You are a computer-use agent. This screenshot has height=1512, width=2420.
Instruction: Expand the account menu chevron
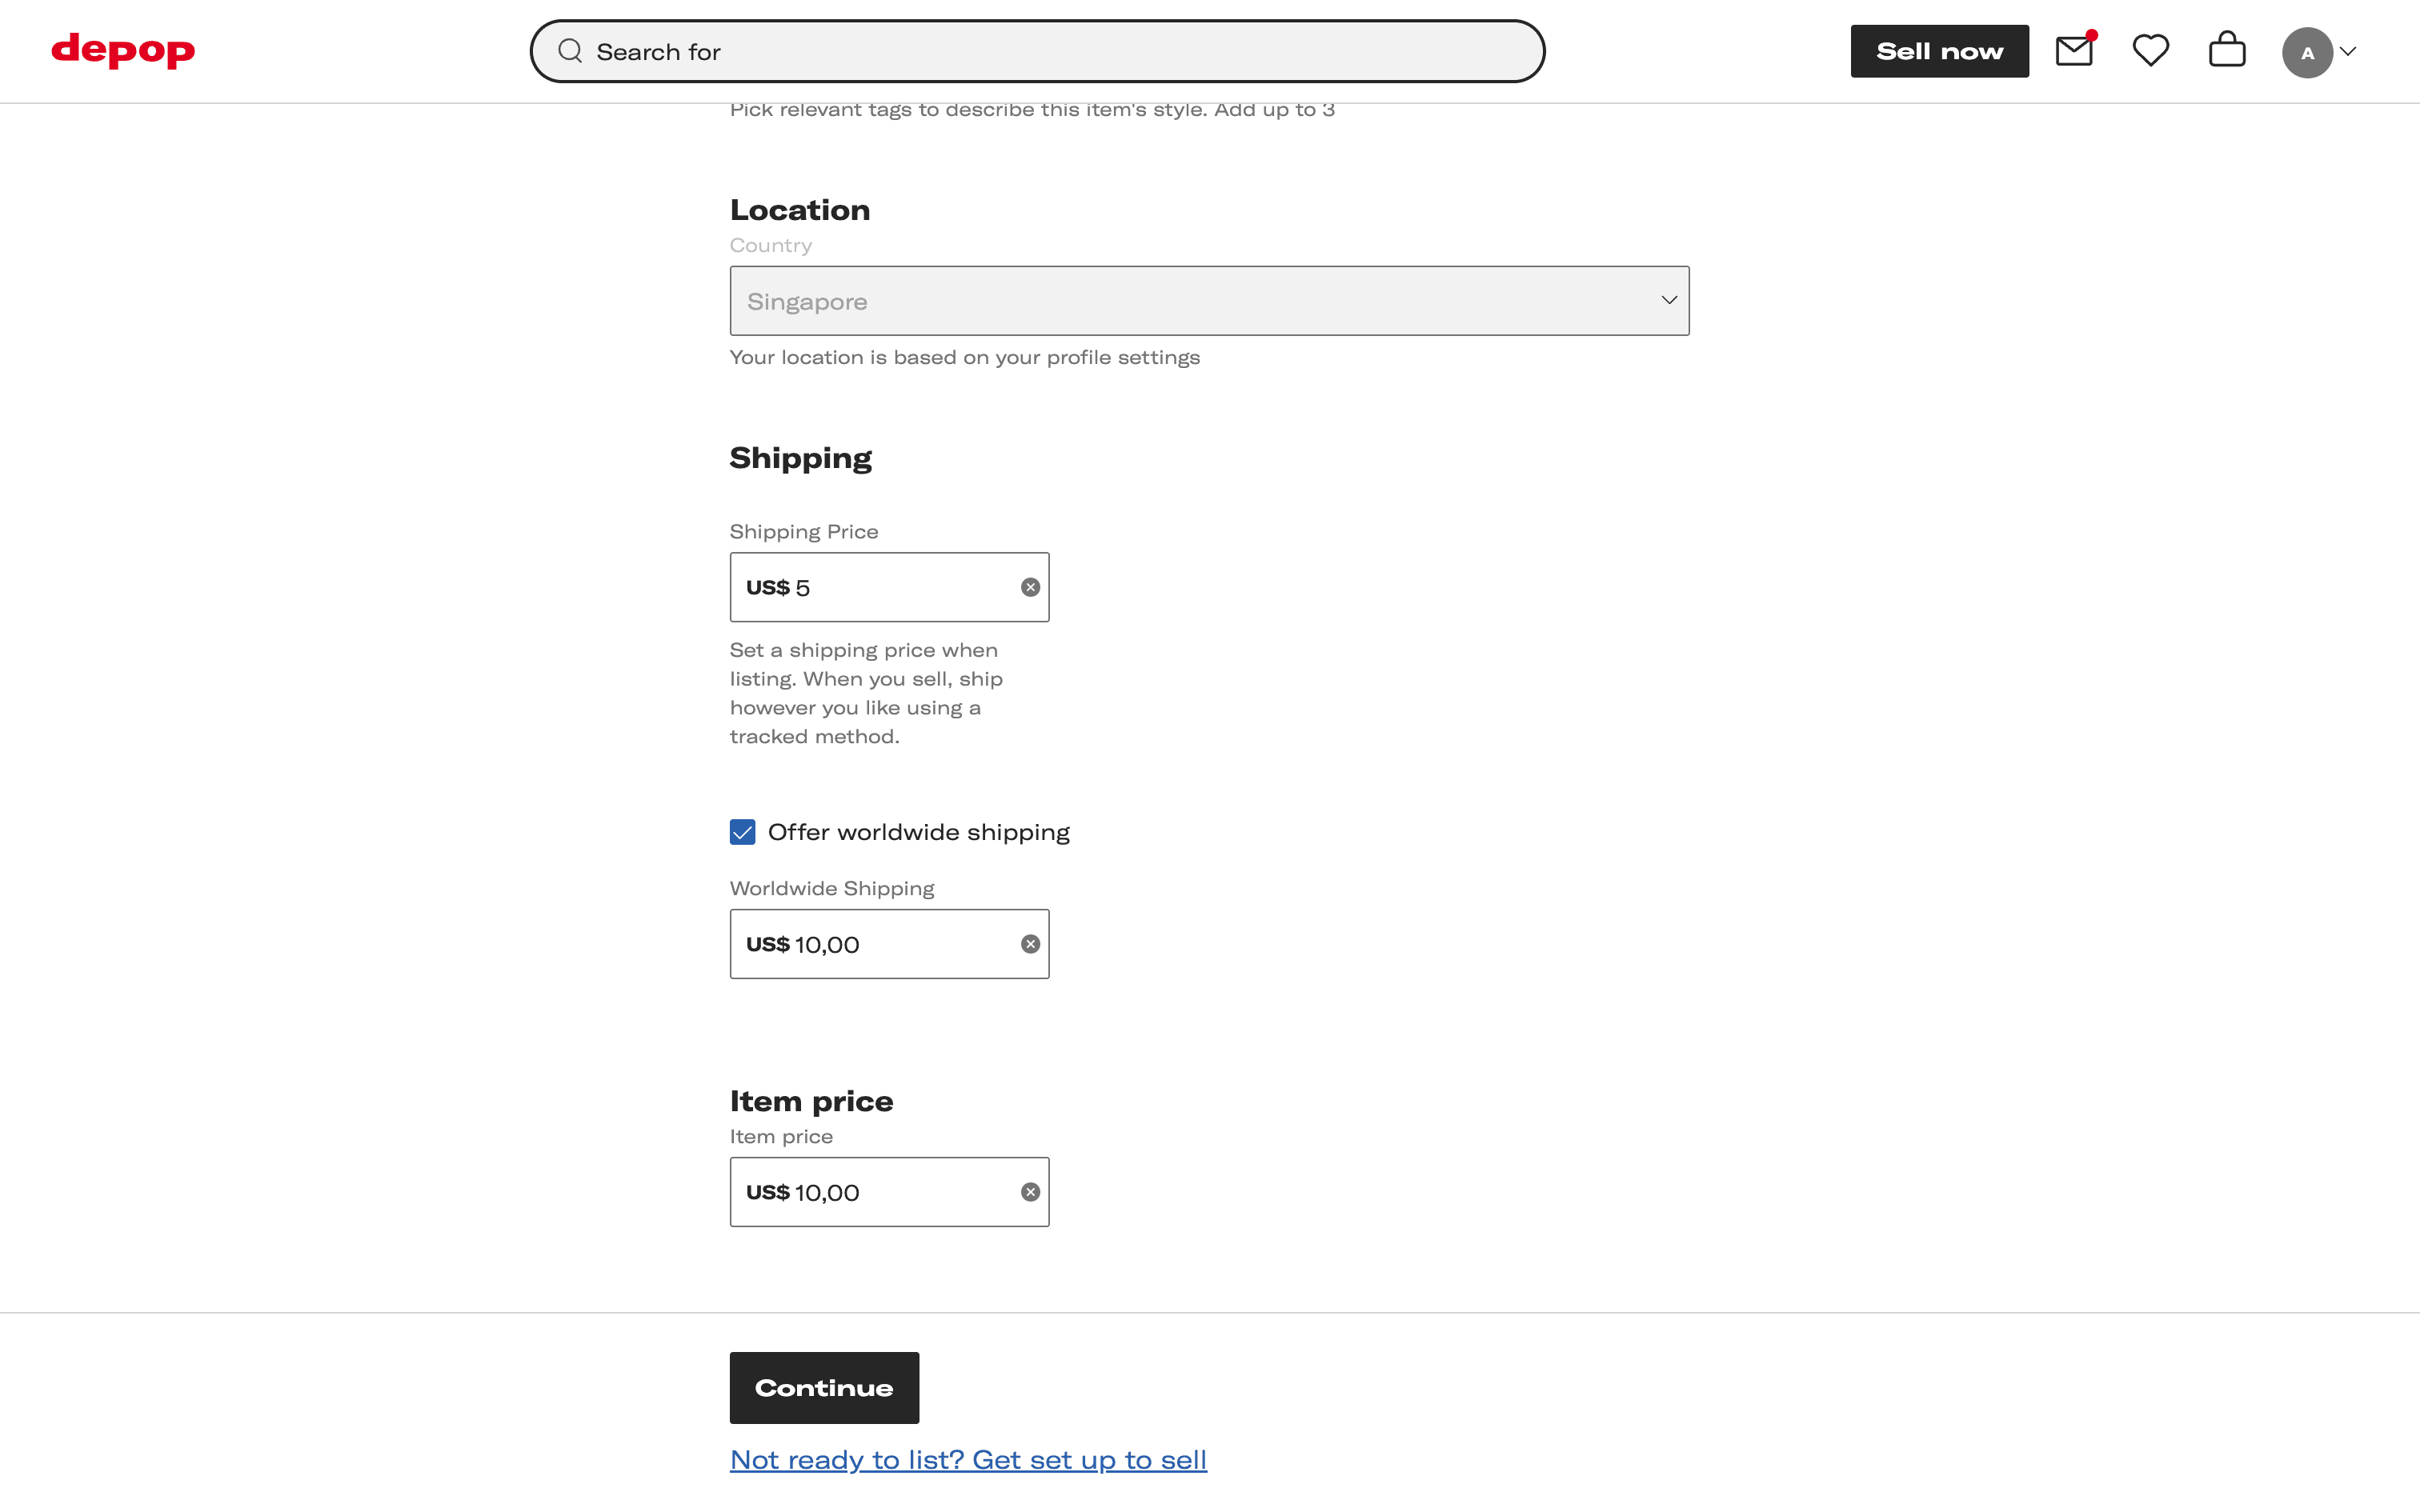2349,52
